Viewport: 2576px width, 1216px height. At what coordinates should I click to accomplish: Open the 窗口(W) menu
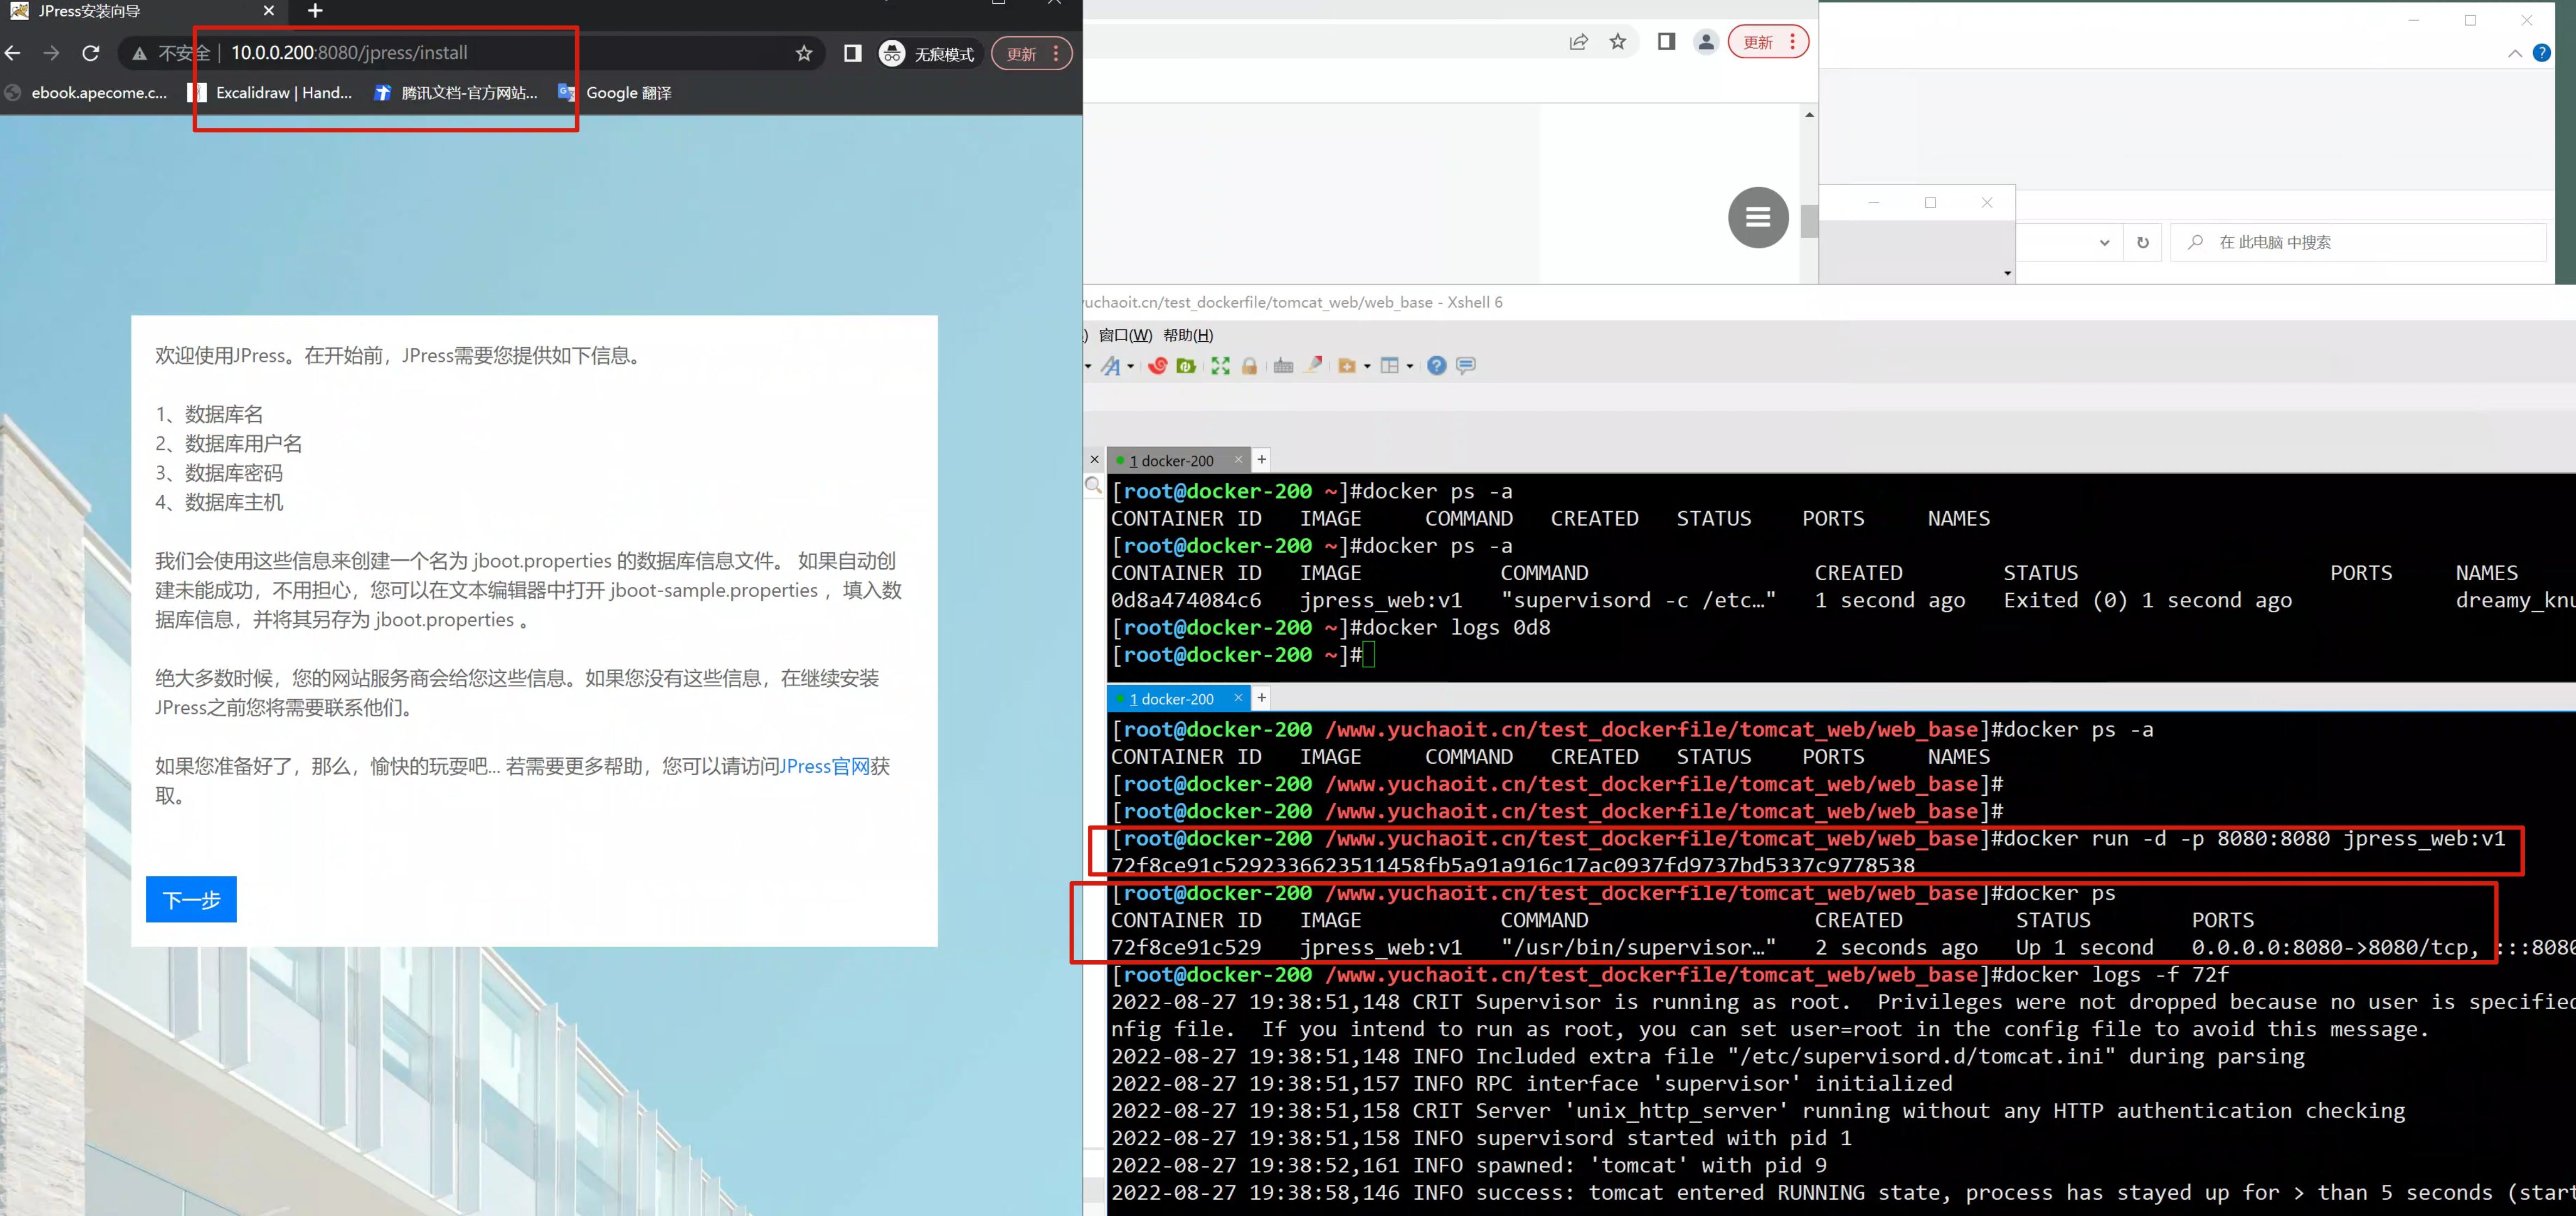coord(1125,335)
